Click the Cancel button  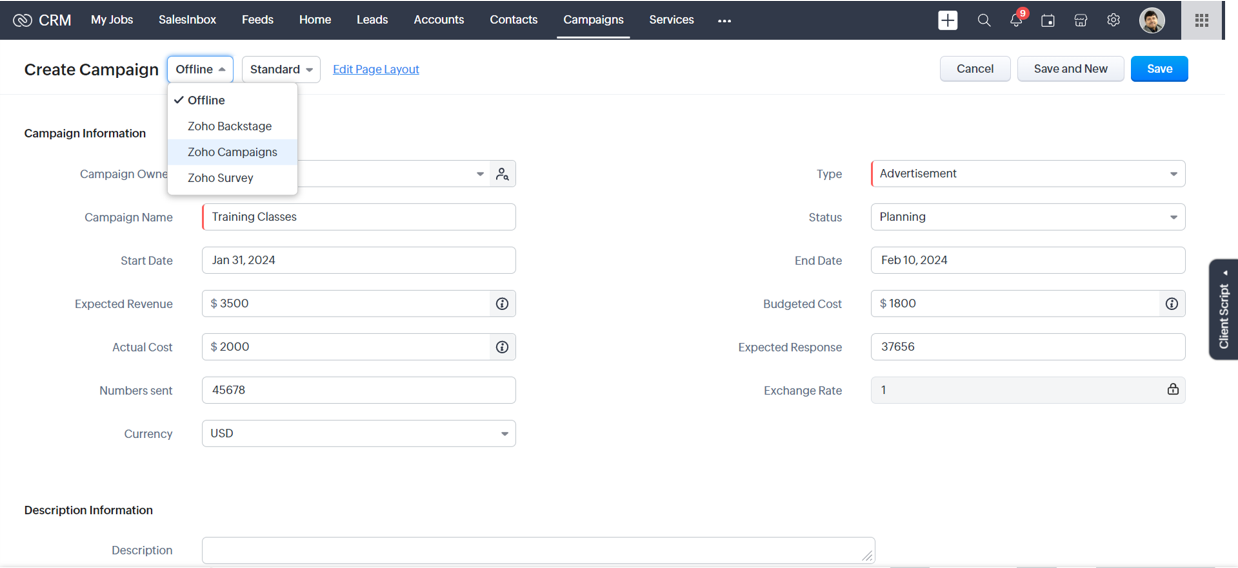click(x=975, y=69)
